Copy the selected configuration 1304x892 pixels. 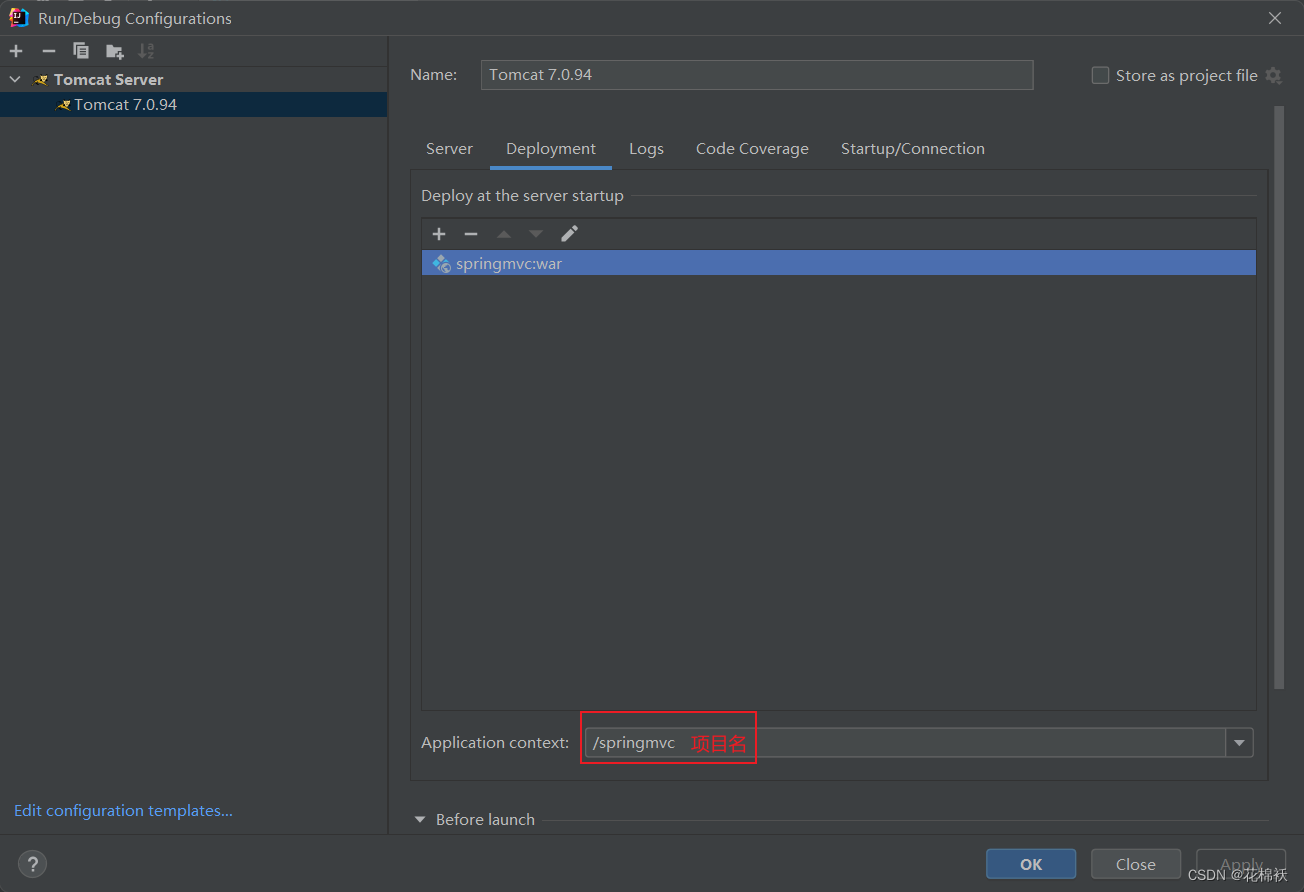81,51
